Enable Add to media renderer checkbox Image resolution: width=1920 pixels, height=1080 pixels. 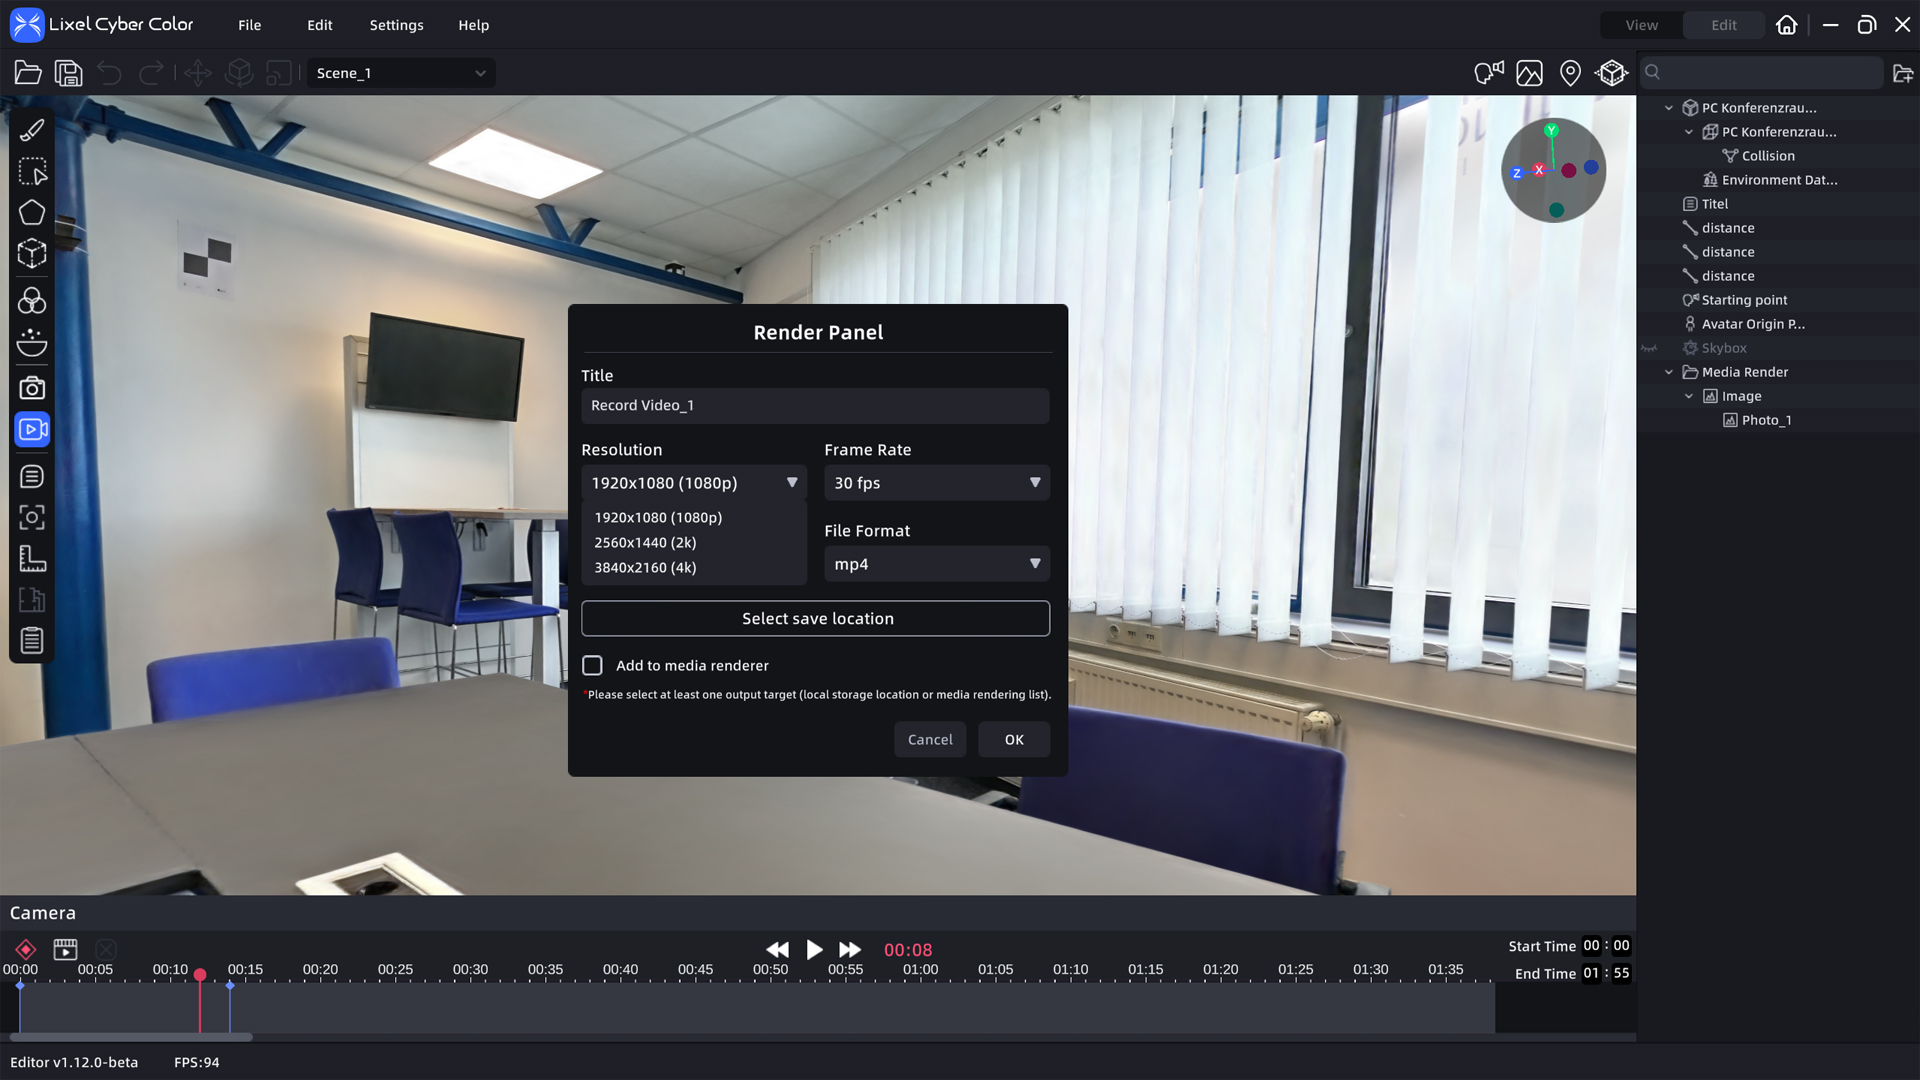point(593,665)
